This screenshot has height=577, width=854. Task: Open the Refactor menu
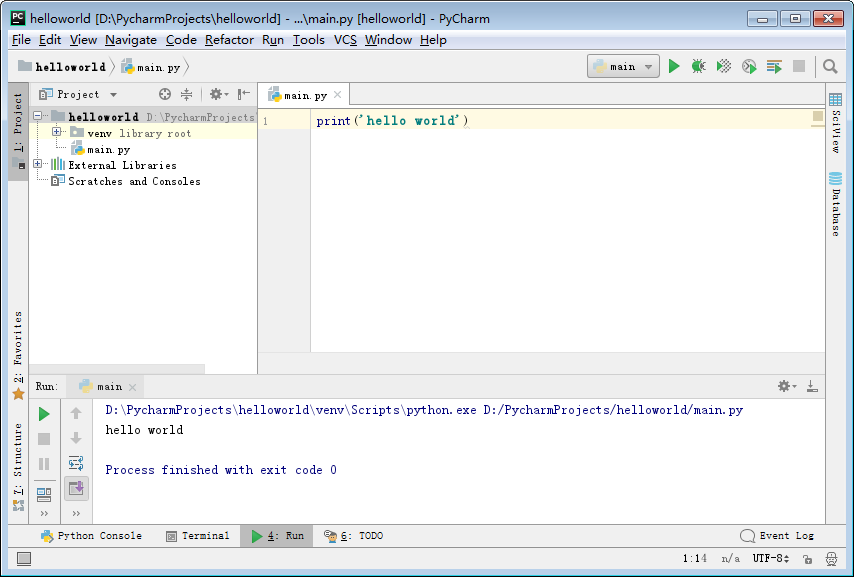coord(229,39)
